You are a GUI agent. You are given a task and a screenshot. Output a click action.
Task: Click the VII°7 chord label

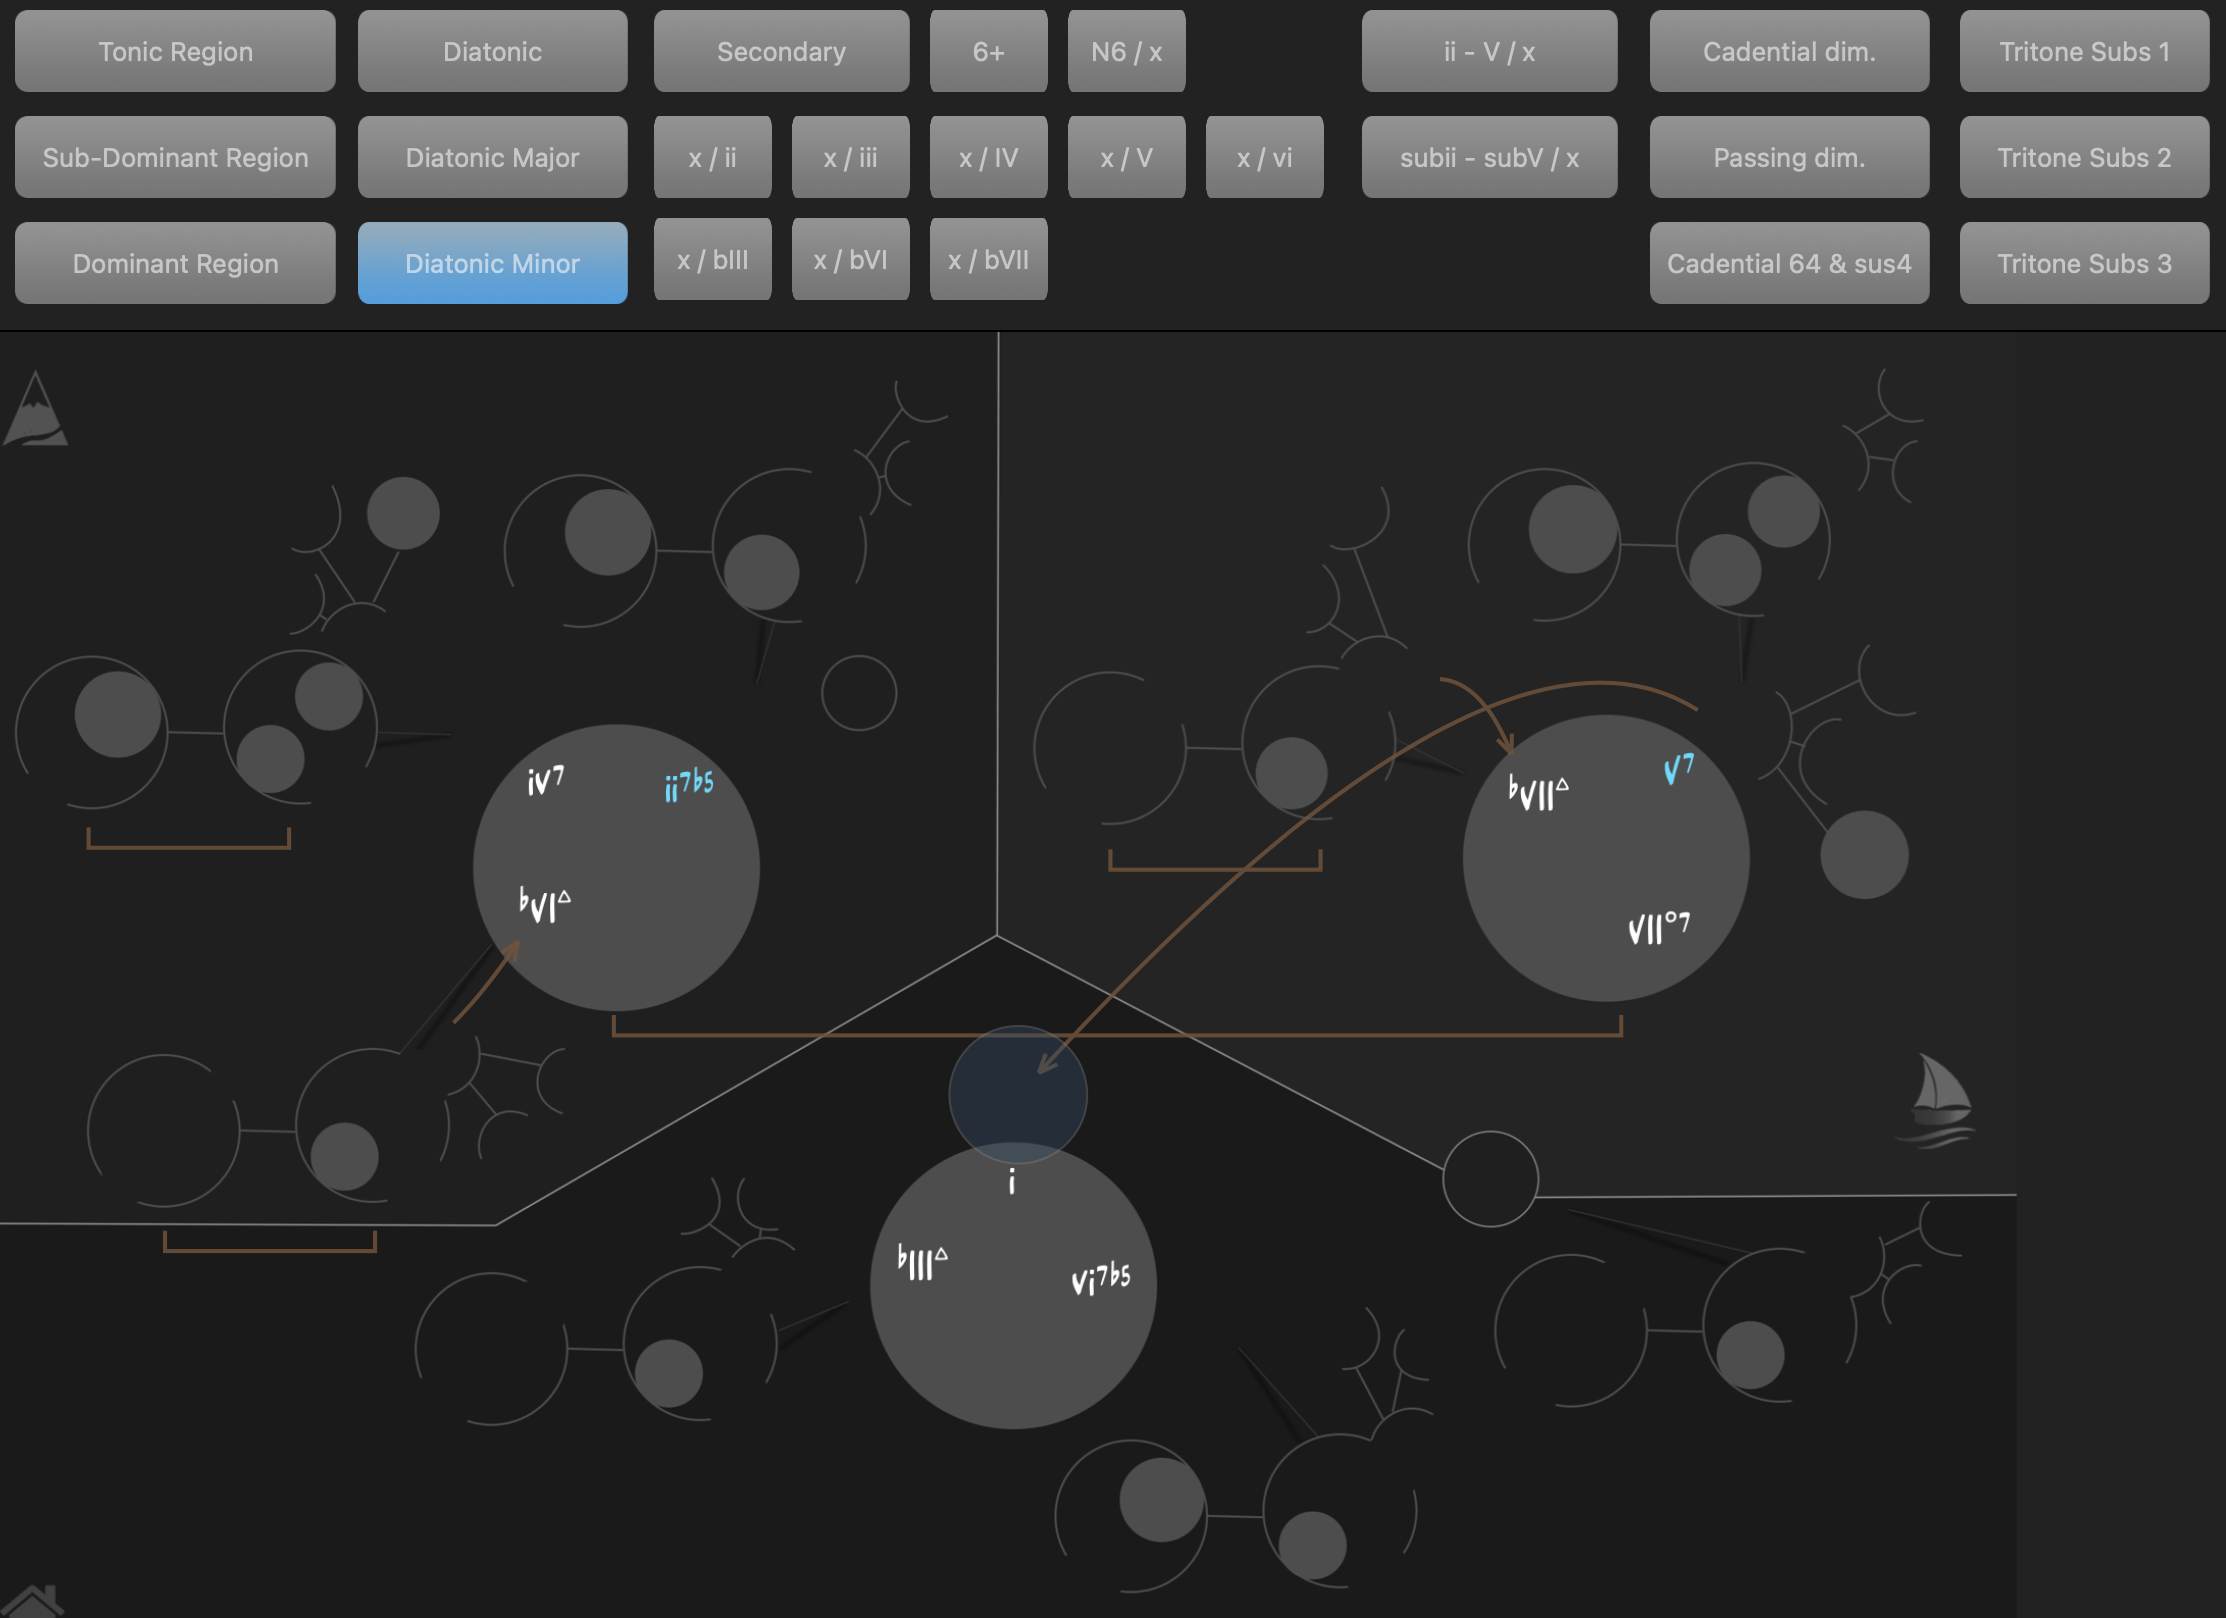click(1659, 927)
